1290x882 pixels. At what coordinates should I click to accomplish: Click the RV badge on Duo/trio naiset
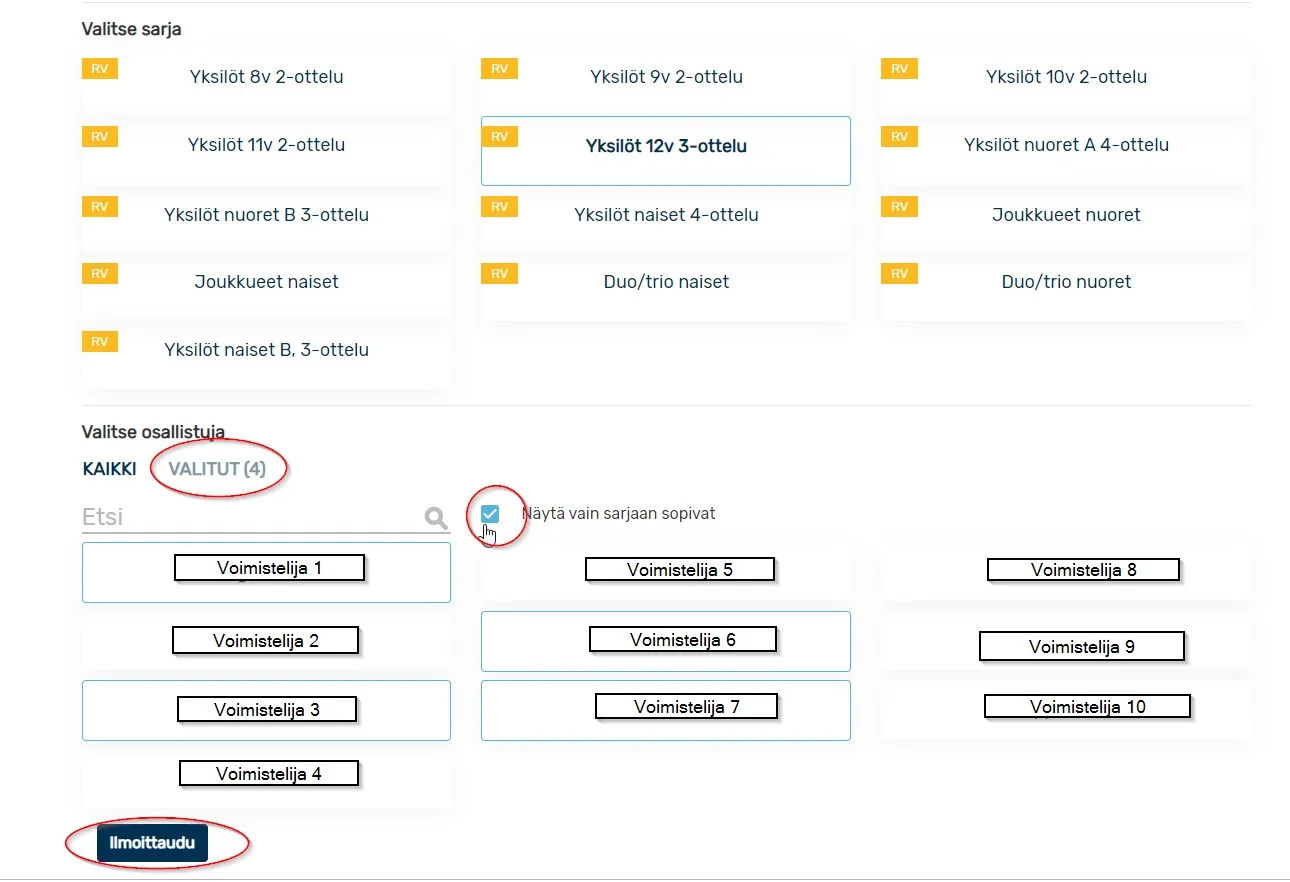click(x=499, y=274)
